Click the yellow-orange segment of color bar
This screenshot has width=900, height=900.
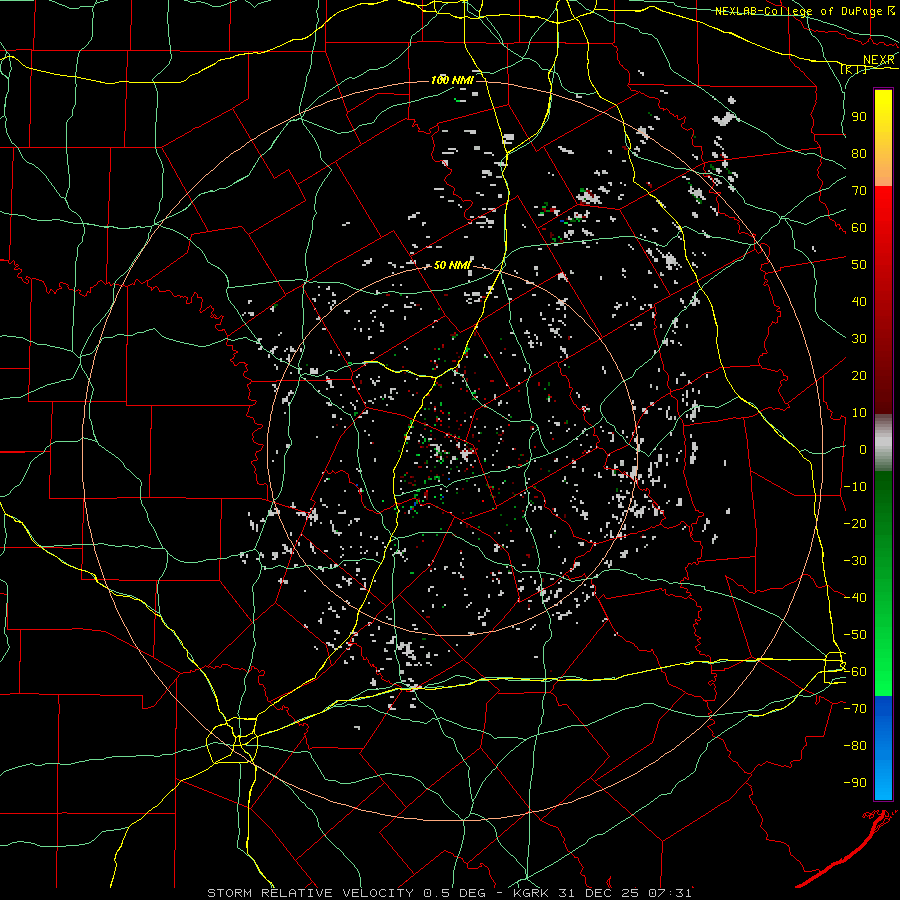pos(883,138)
